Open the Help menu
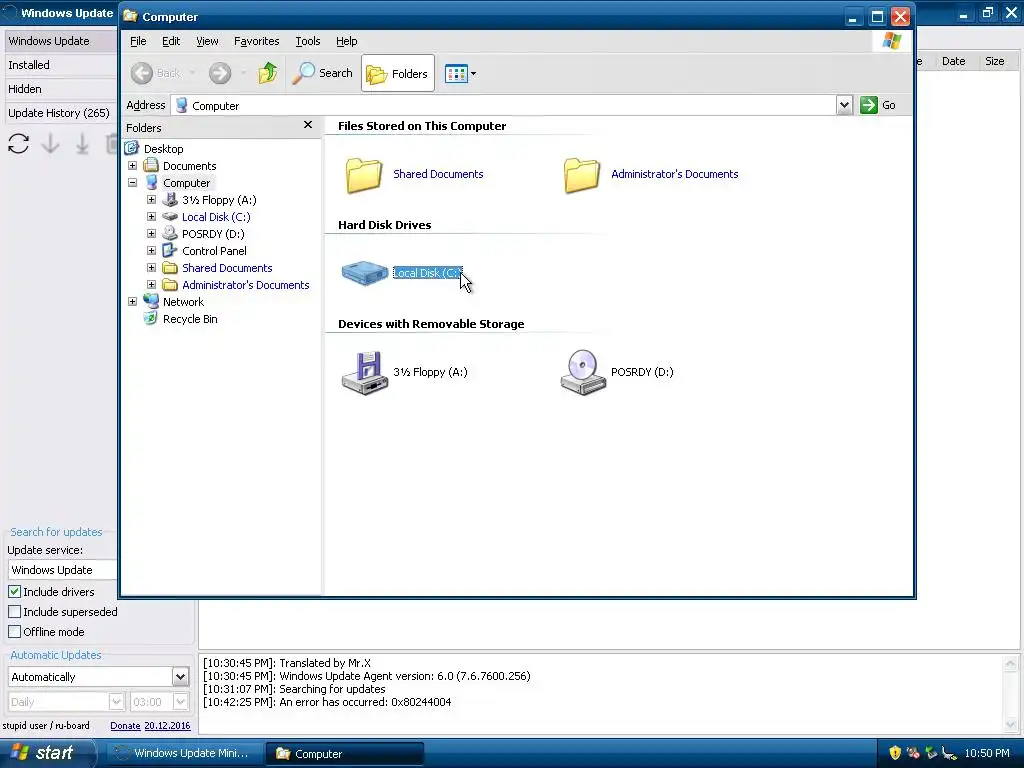The height and width of the screenshot is (768, 1024). (347, 41)
